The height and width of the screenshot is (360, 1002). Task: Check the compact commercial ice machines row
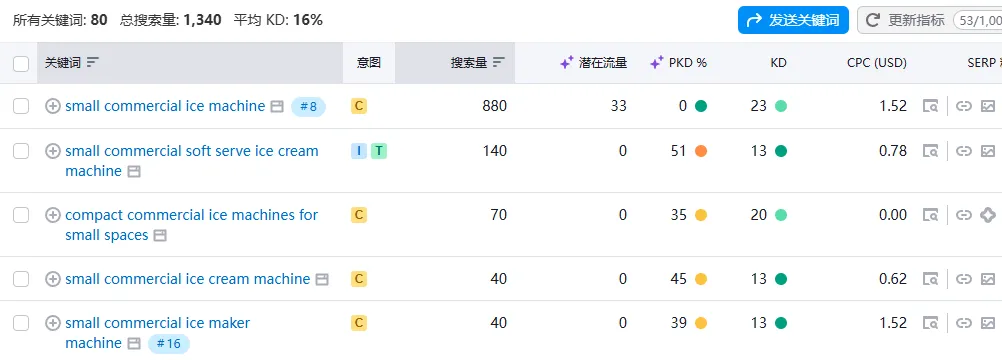pos(21,215)
